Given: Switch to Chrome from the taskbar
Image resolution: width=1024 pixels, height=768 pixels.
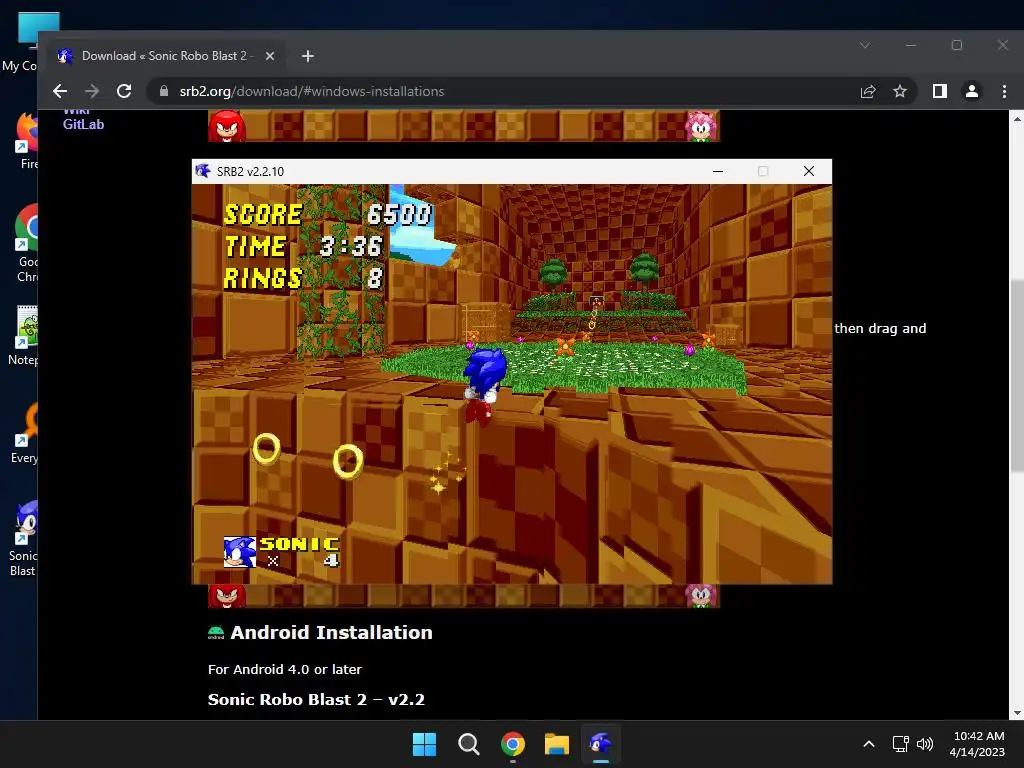Looking at the screenshot, I should [513, 744].
